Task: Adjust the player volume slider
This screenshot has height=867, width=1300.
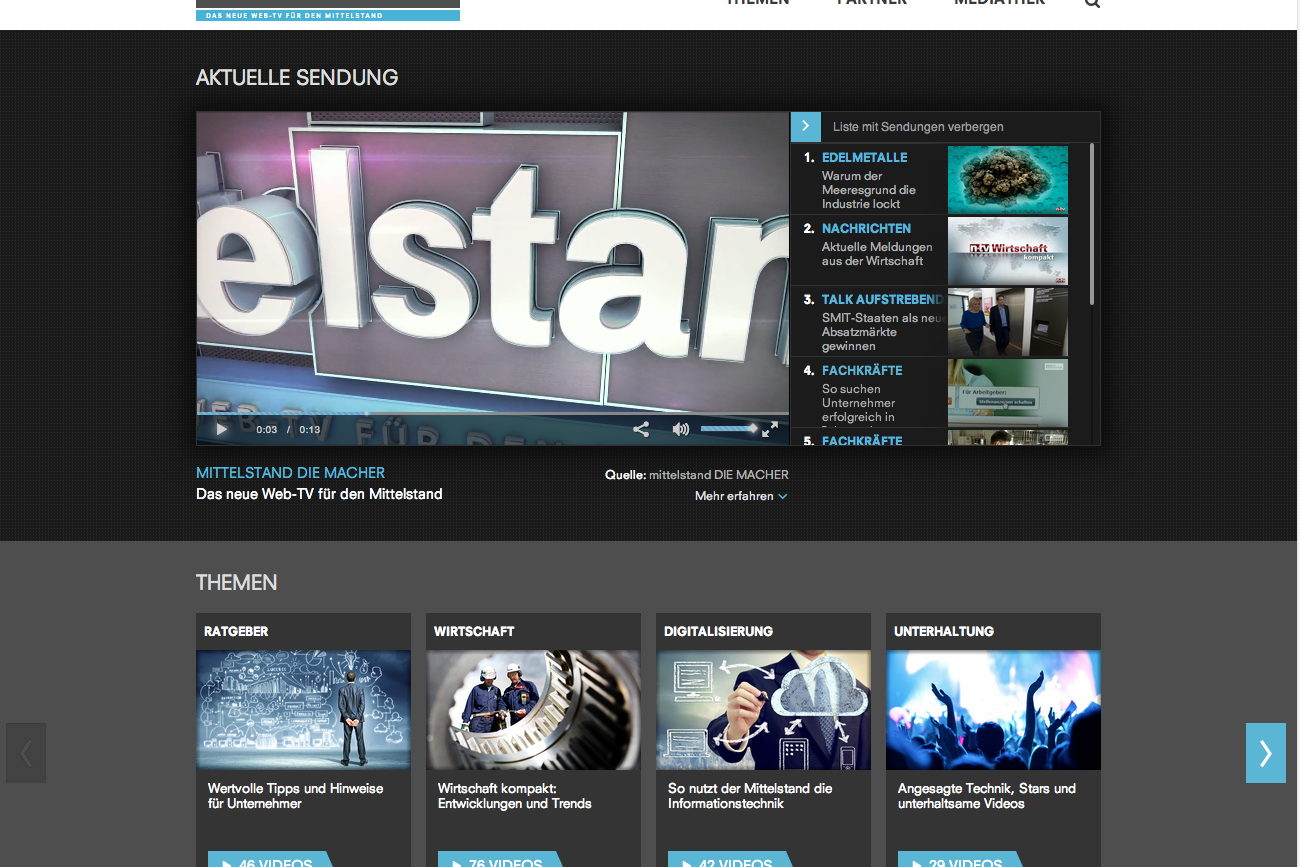Action: 728,428
